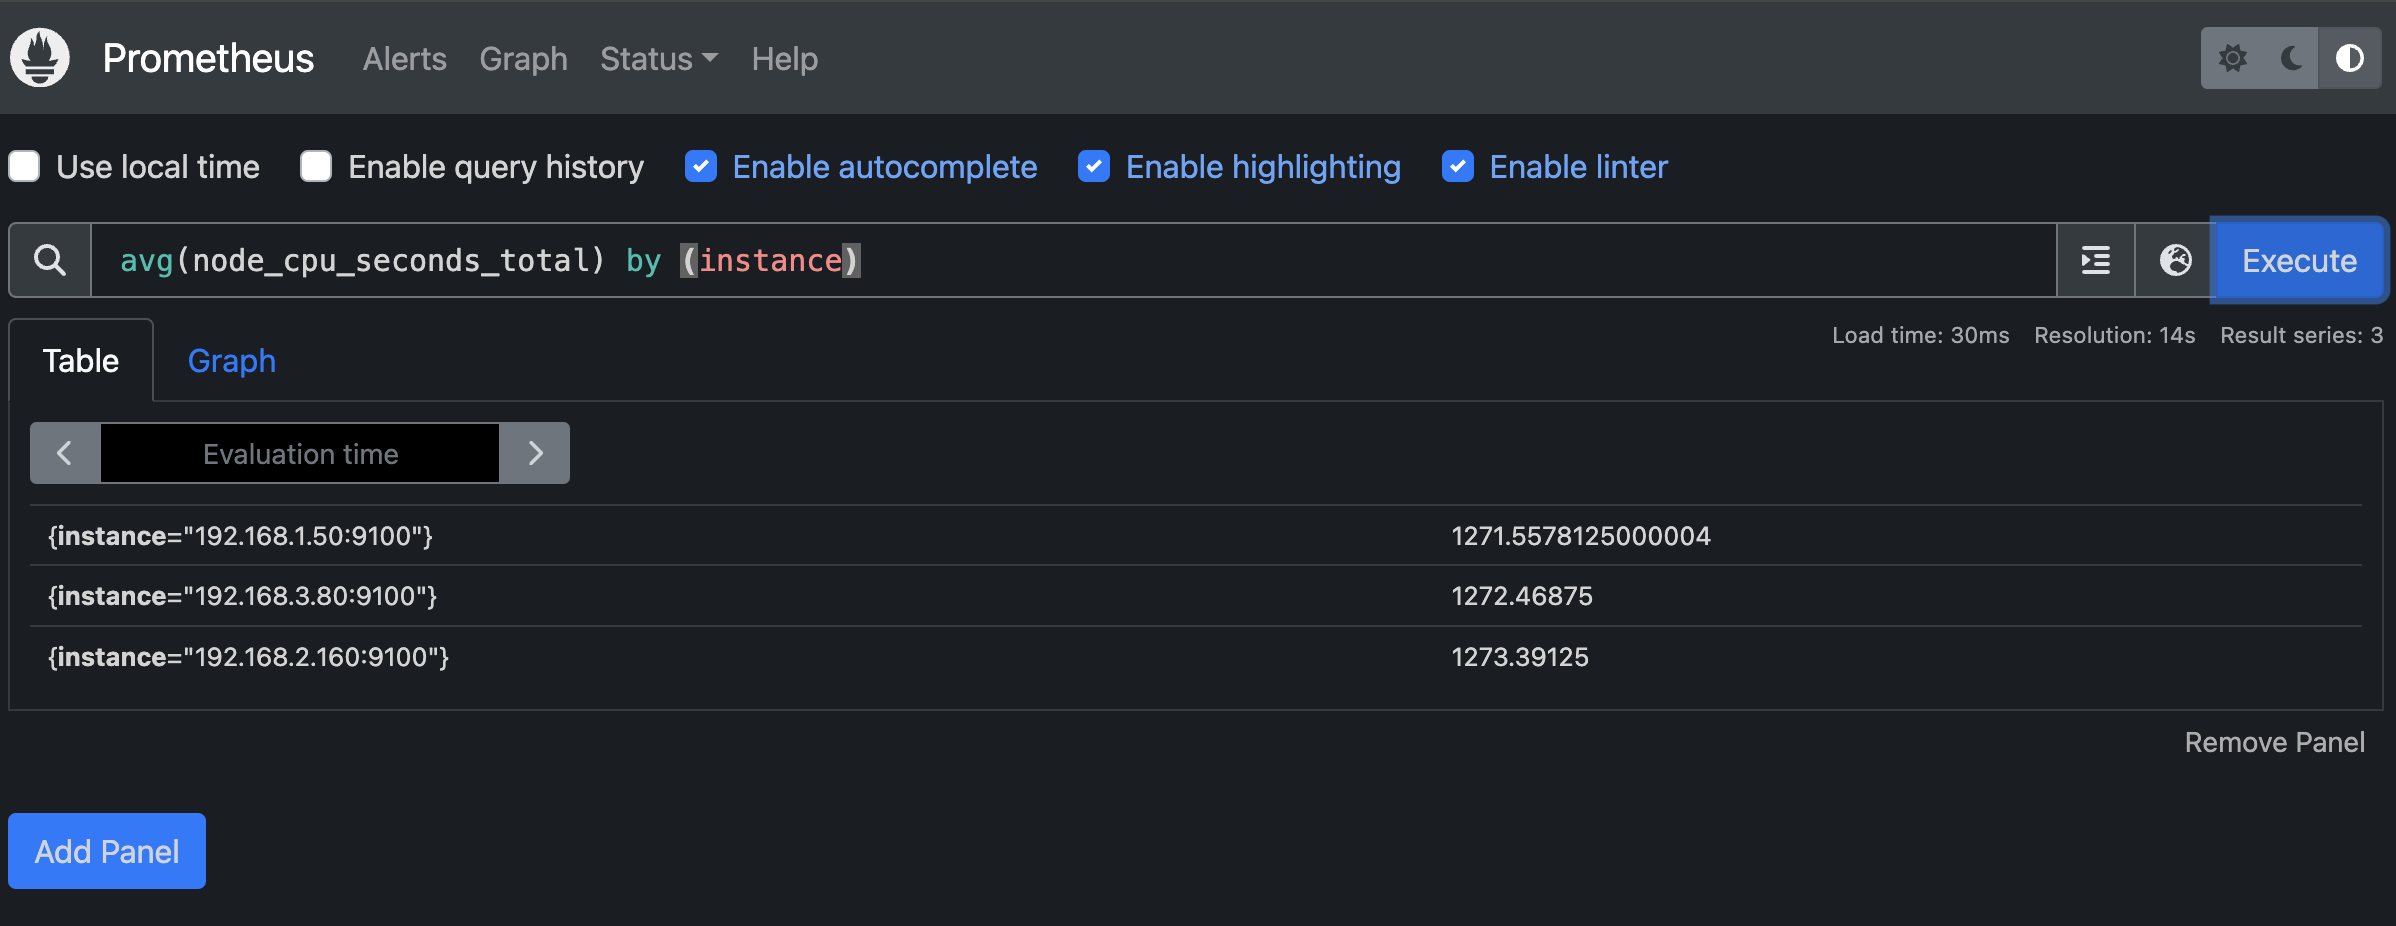The image size is (2396, 926).
Task: Click the value 1273.39125
Action: [x=1520, y=657]
